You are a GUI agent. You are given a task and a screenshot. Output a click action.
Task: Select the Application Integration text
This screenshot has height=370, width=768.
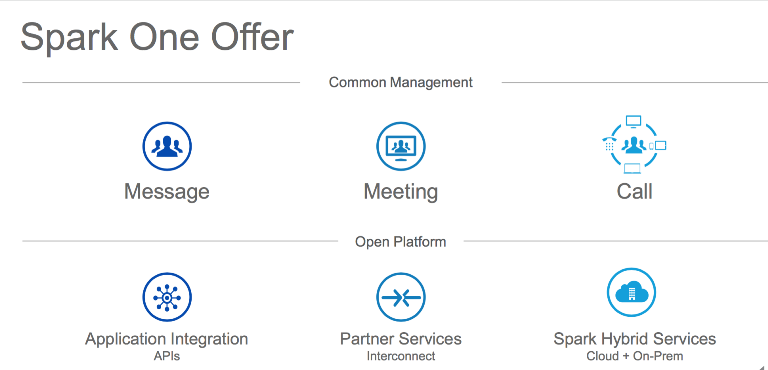167,339
